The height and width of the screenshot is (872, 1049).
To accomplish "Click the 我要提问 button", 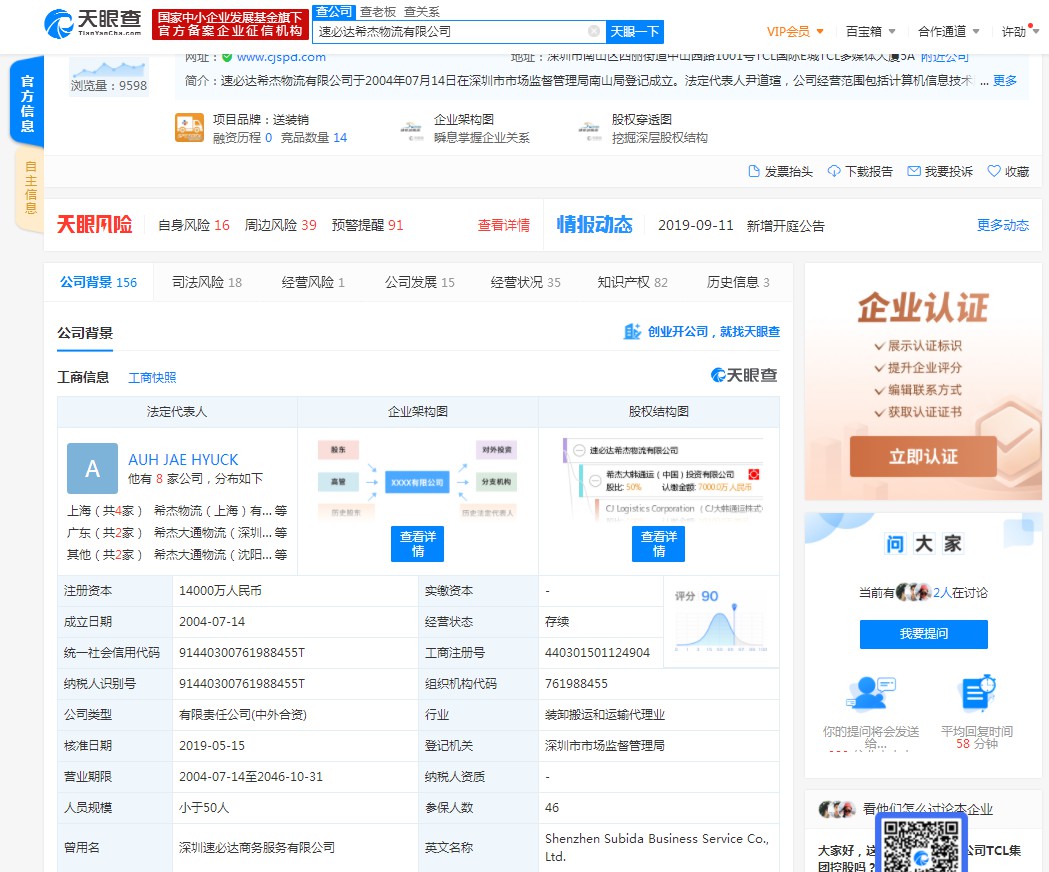I will pos(923,634).
